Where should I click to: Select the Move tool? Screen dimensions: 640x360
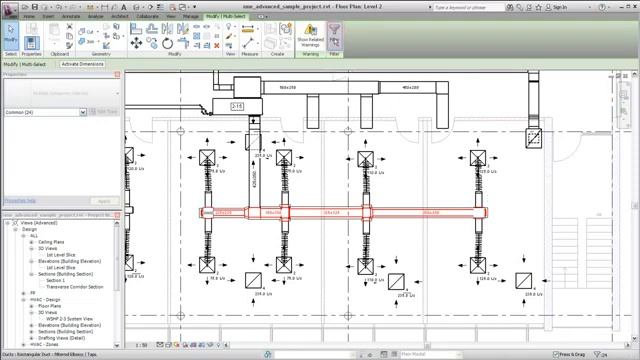point(136,43)
